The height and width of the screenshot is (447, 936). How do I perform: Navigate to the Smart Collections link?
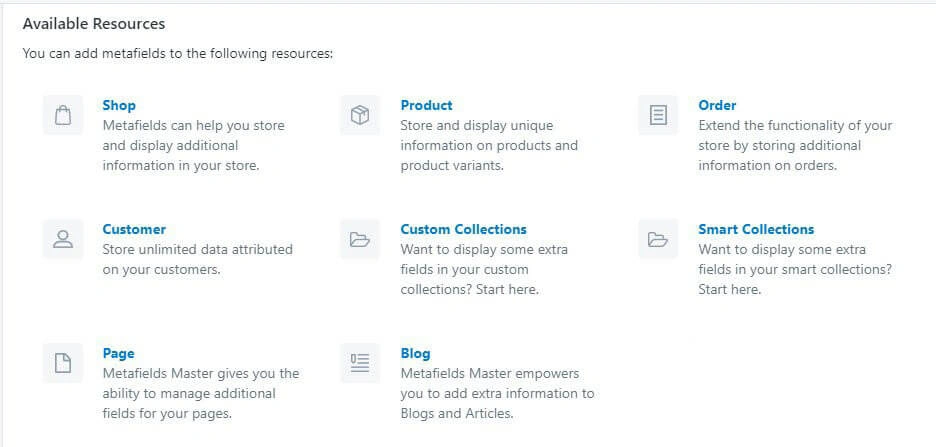click(x=756, y=229)
